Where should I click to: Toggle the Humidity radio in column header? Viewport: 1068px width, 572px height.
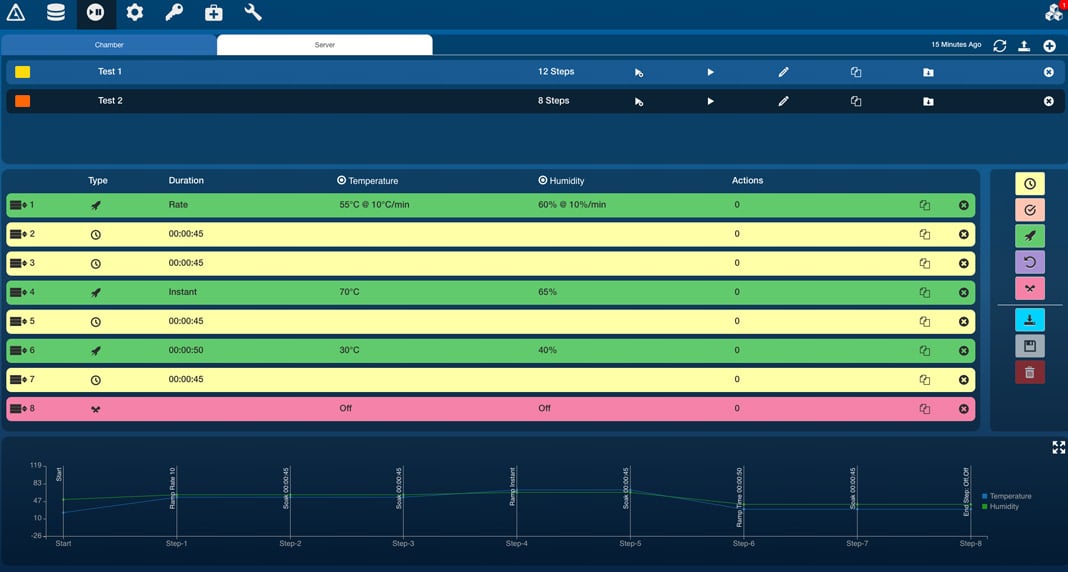pos(543,181)
